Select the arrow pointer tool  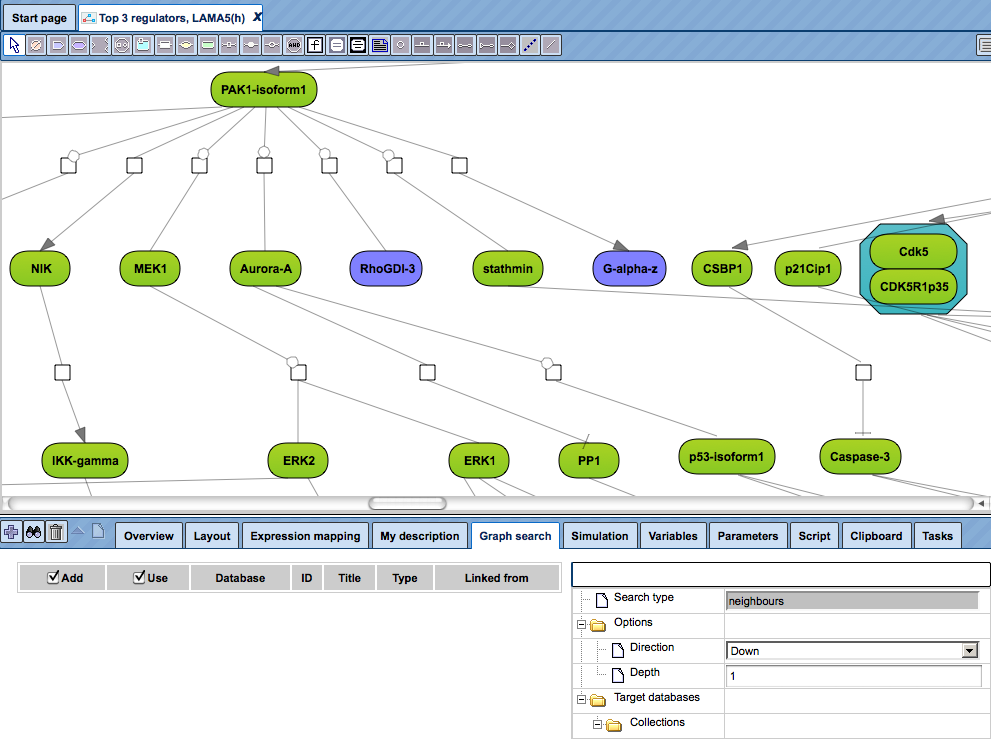[15, 46]
